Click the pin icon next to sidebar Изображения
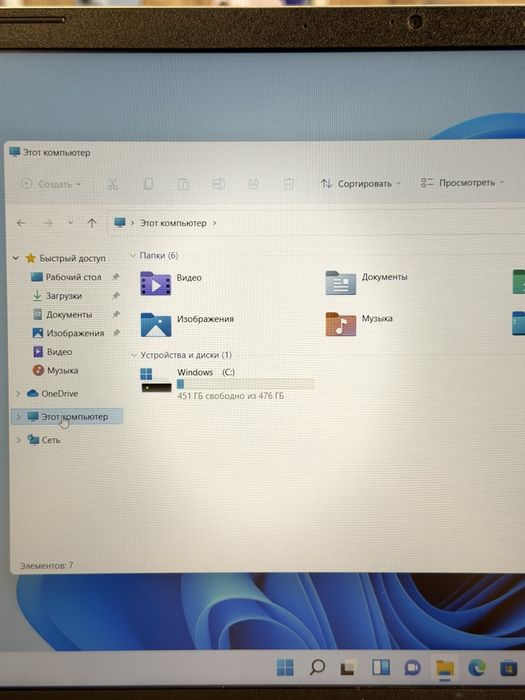Screen dimensions: 525x700 [116, 333]
